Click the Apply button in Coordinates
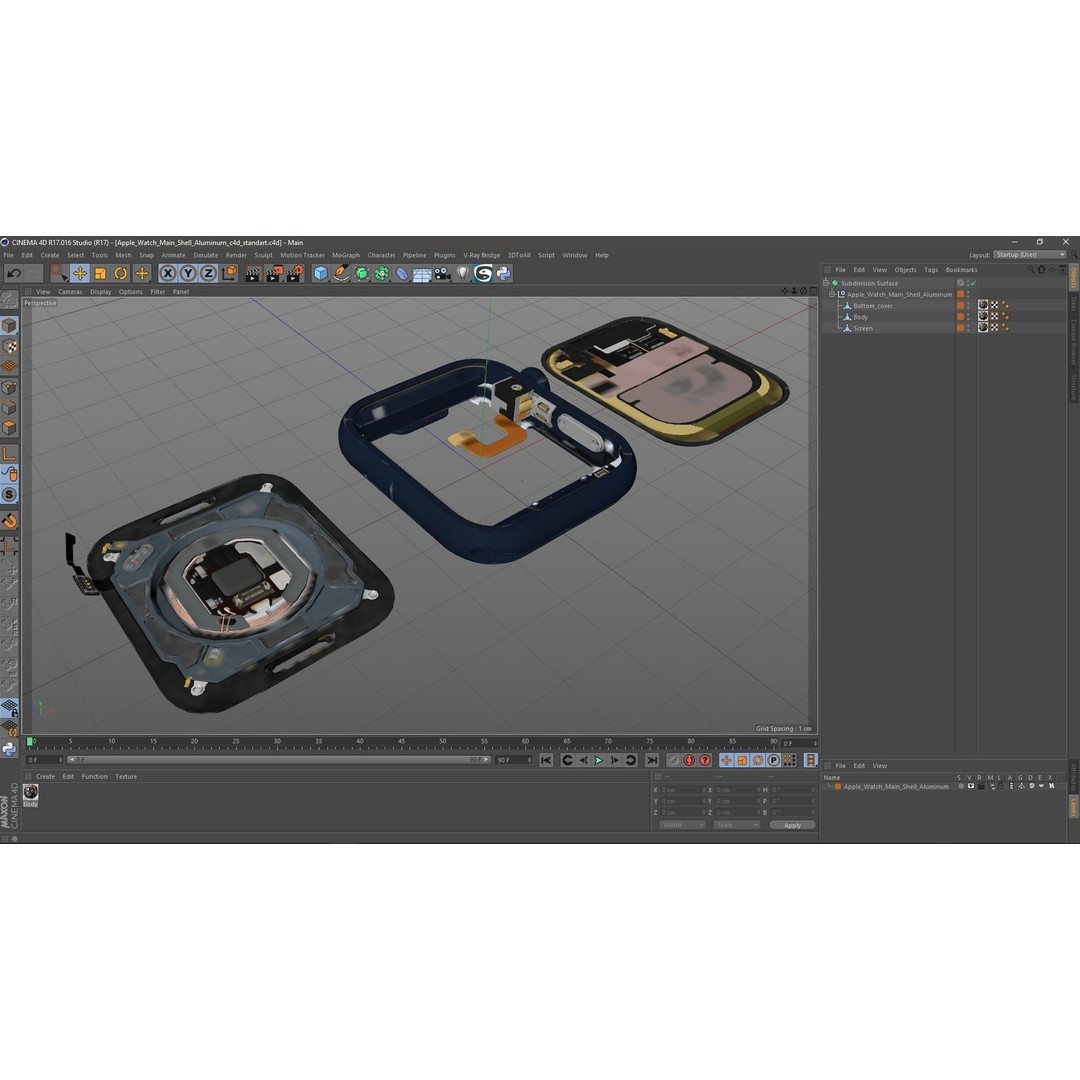The width and height of the screenshot is (1080, 1080). (x=792, y=825)
